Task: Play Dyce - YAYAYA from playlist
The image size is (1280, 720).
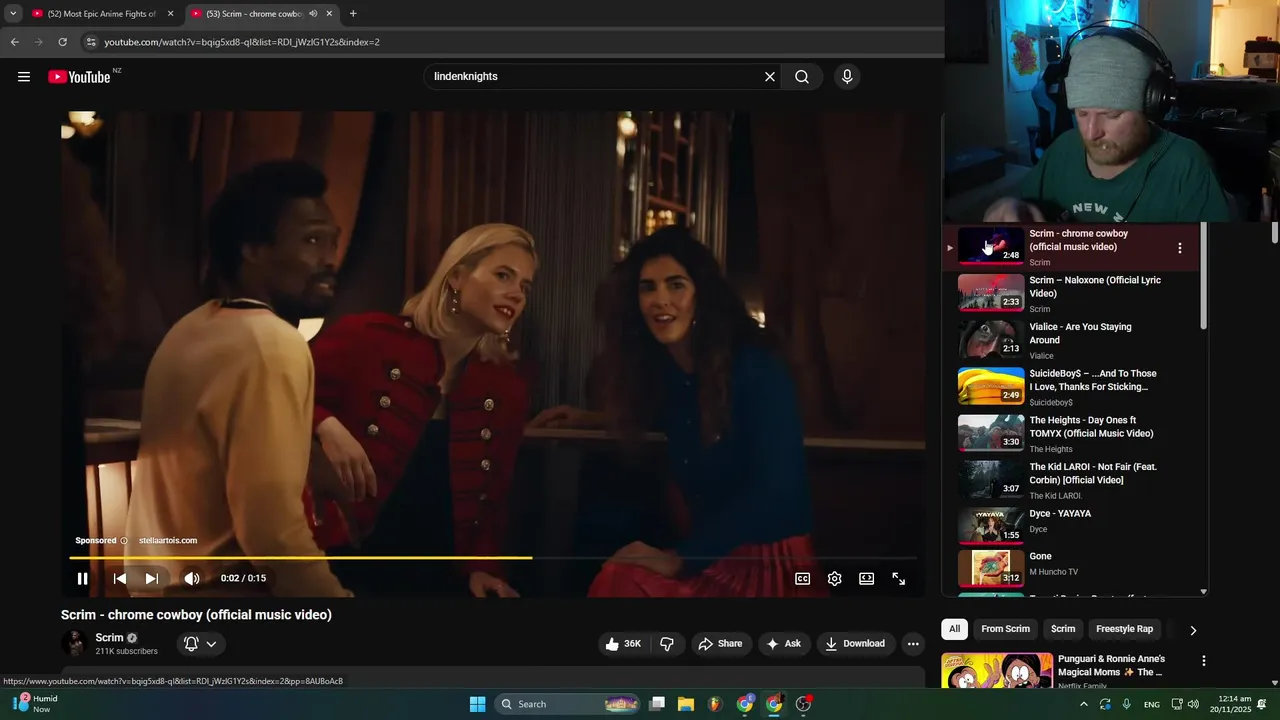Action: pos(1071,527)
